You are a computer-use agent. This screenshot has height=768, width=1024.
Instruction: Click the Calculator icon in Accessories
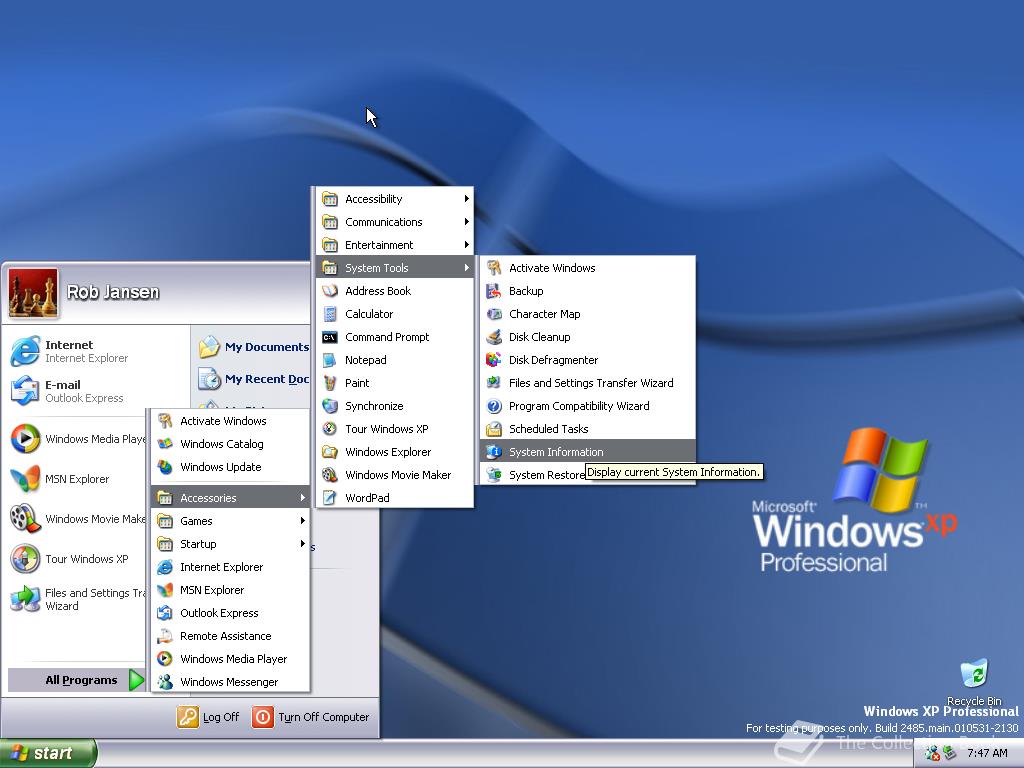pos(330,314)
